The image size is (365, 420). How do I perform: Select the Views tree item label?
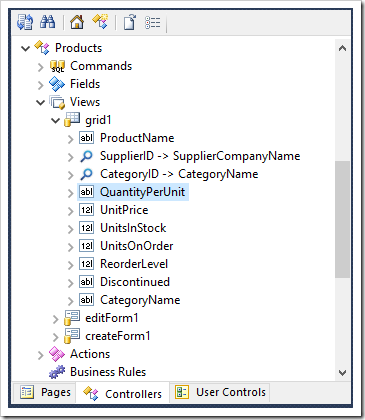(85, 102)
